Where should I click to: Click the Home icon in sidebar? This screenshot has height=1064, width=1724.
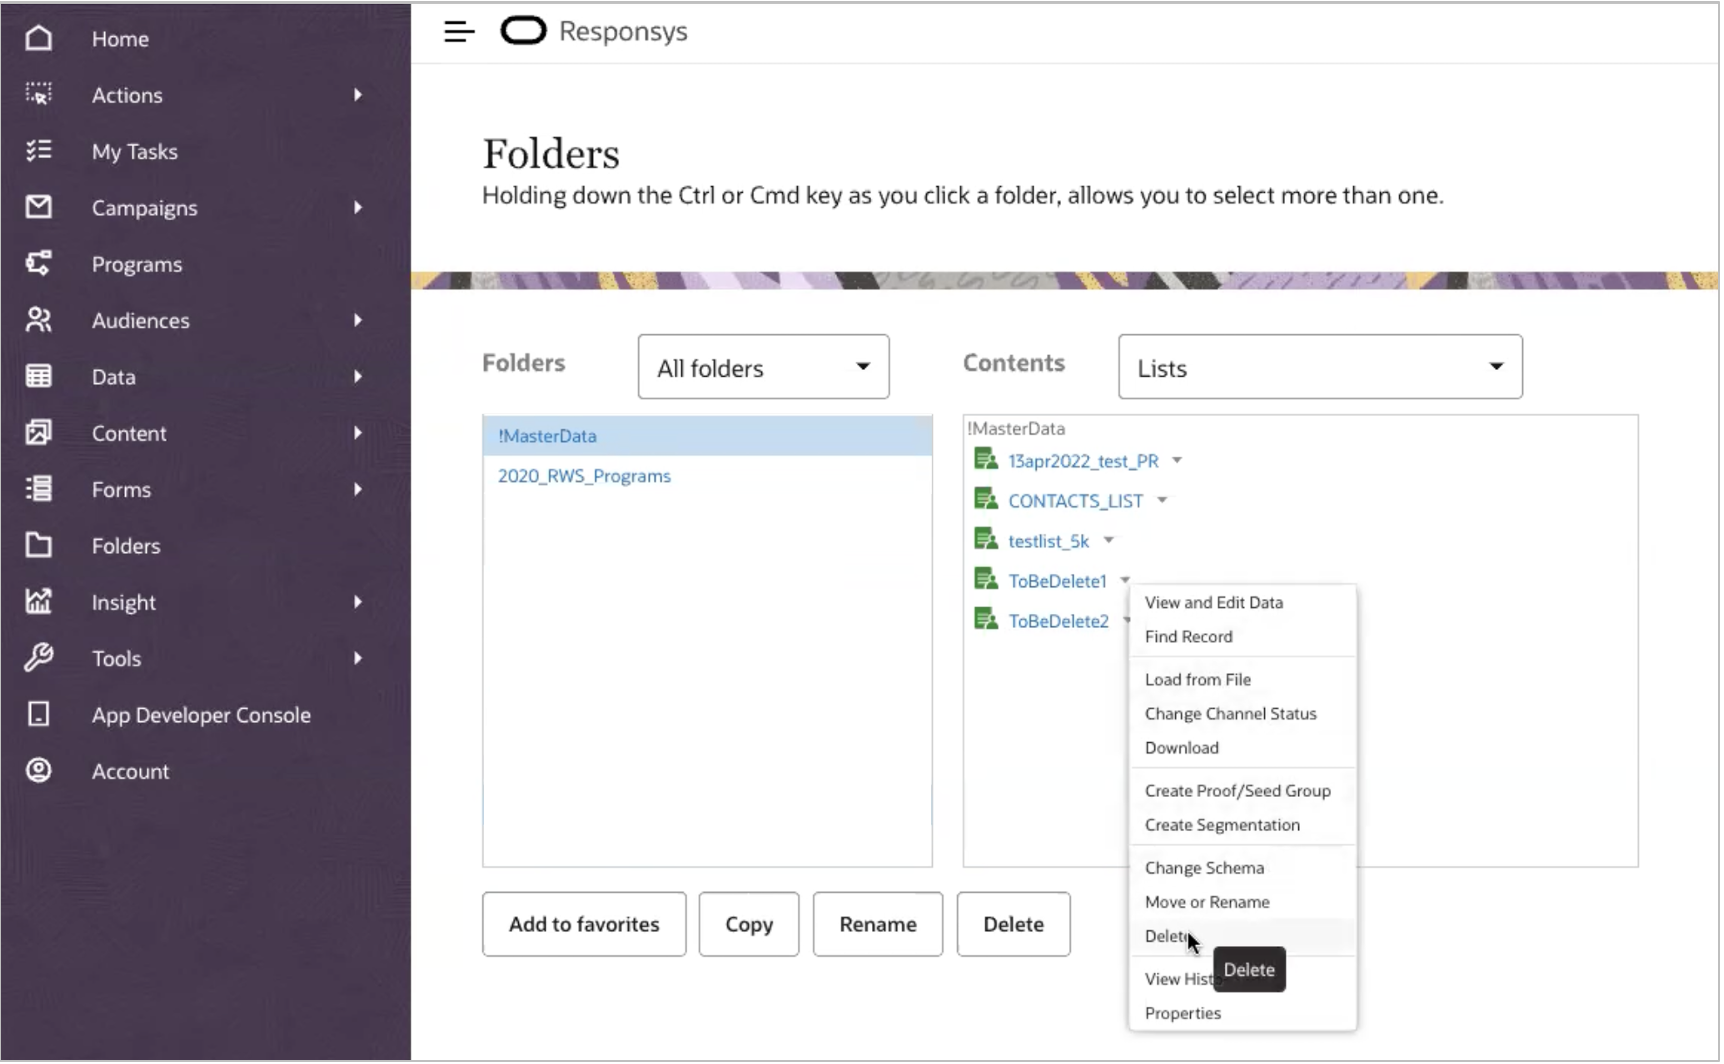(38, 38)
